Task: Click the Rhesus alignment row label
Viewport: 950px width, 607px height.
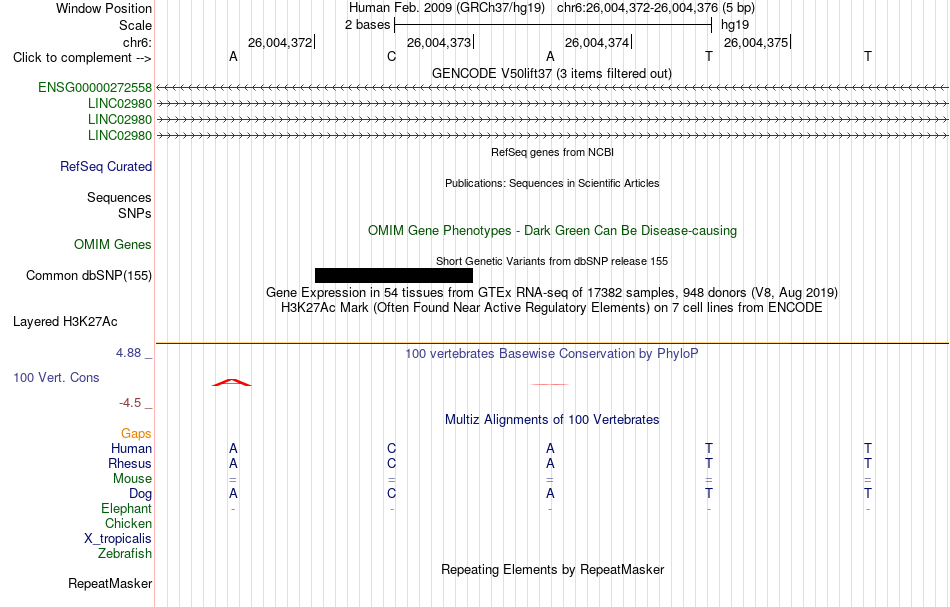Action: pyautogui.click(x=130, y=463)
